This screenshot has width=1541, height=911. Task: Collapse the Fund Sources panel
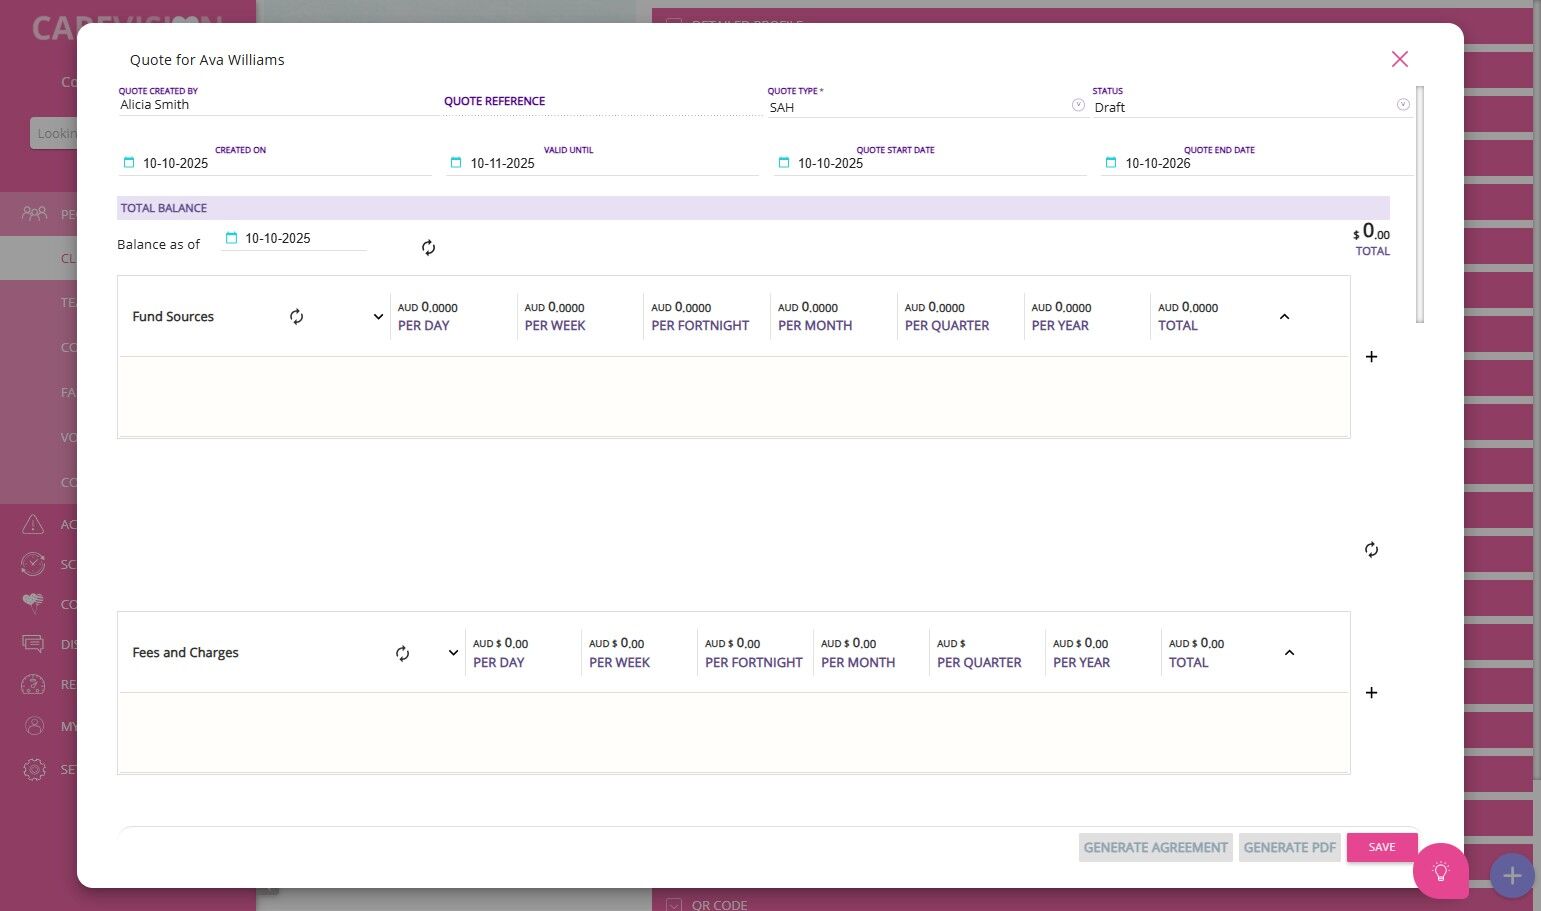1285,317
